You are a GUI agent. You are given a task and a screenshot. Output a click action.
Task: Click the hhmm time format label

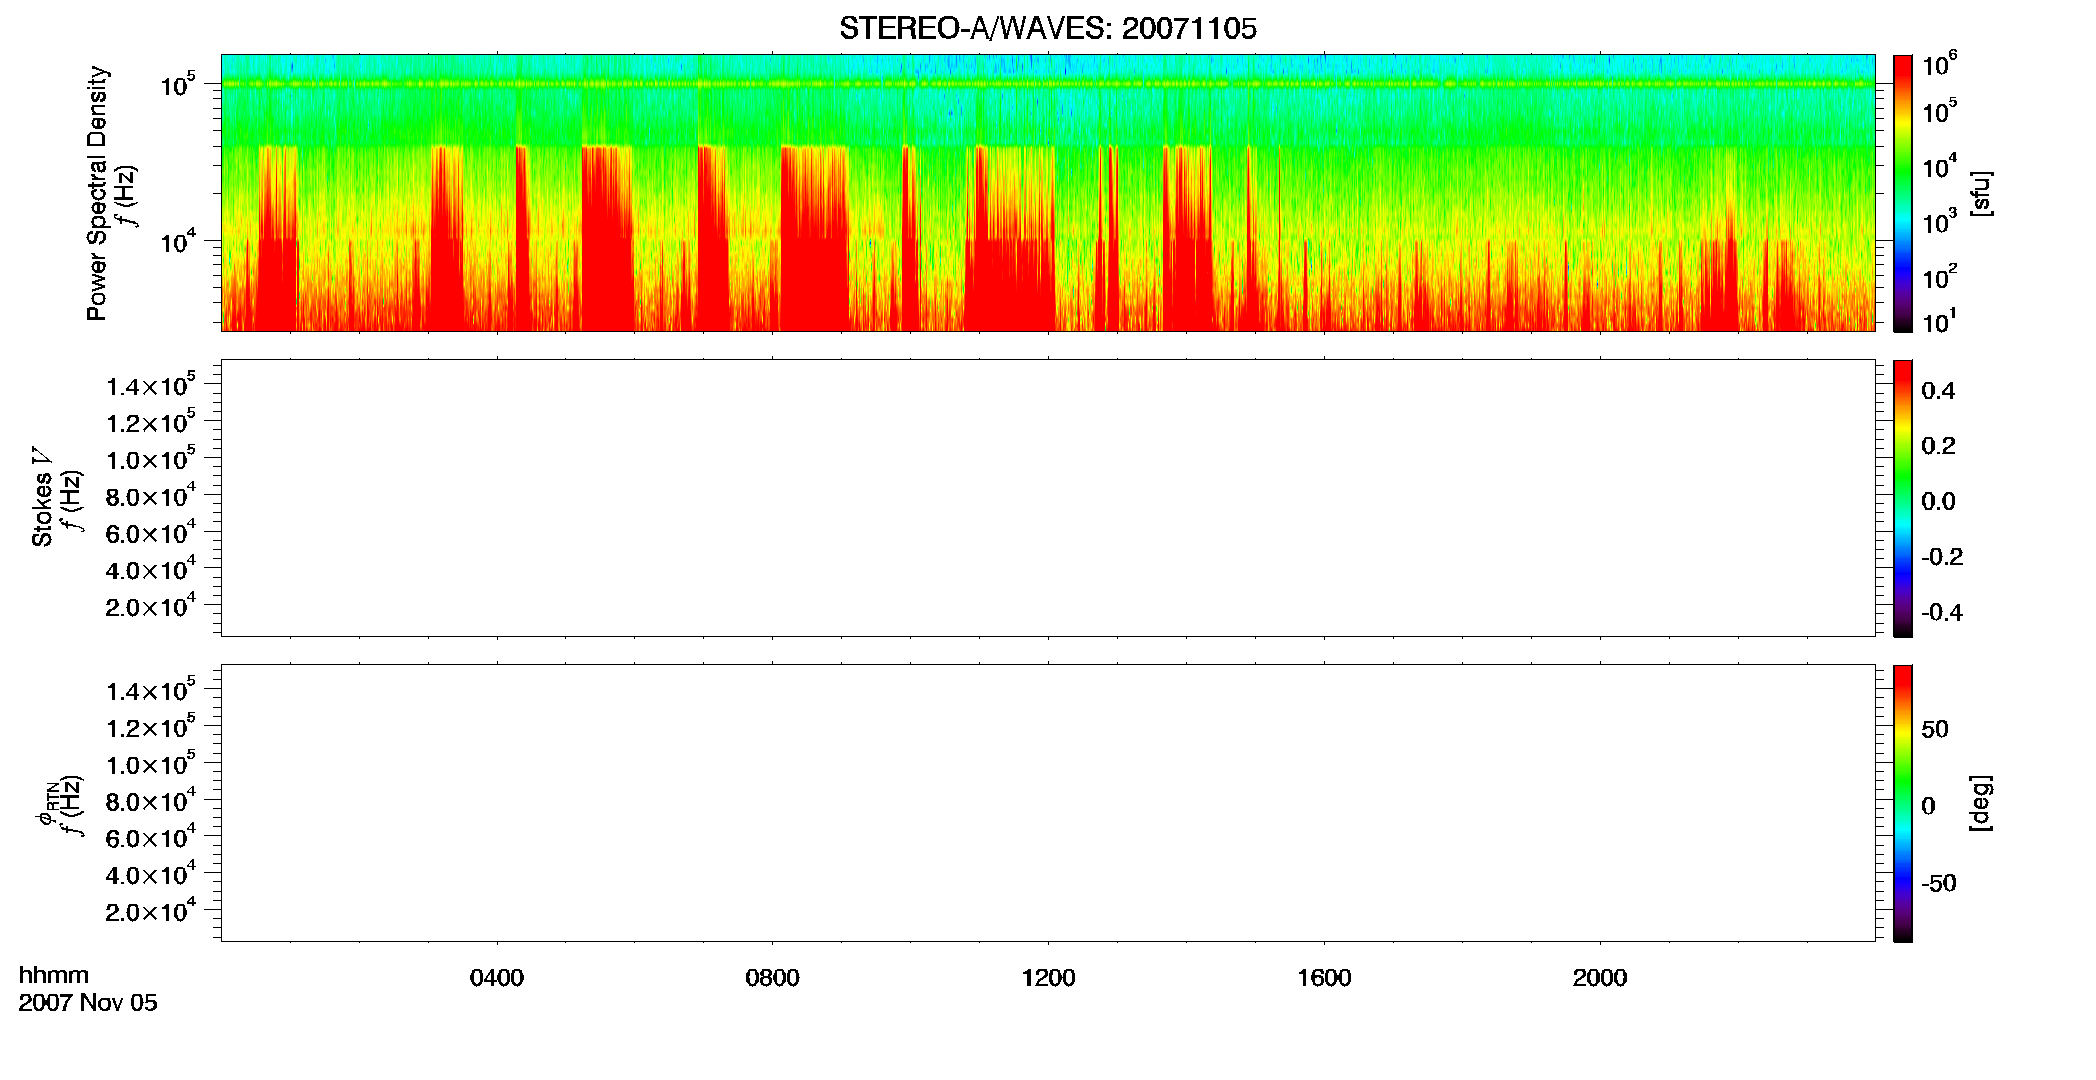54,975
